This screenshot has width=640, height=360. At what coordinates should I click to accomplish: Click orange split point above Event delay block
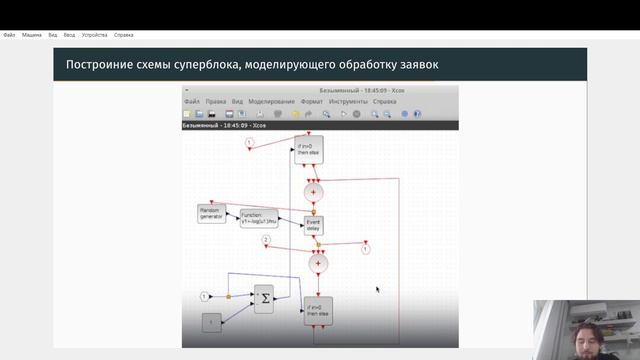[314, 212]
